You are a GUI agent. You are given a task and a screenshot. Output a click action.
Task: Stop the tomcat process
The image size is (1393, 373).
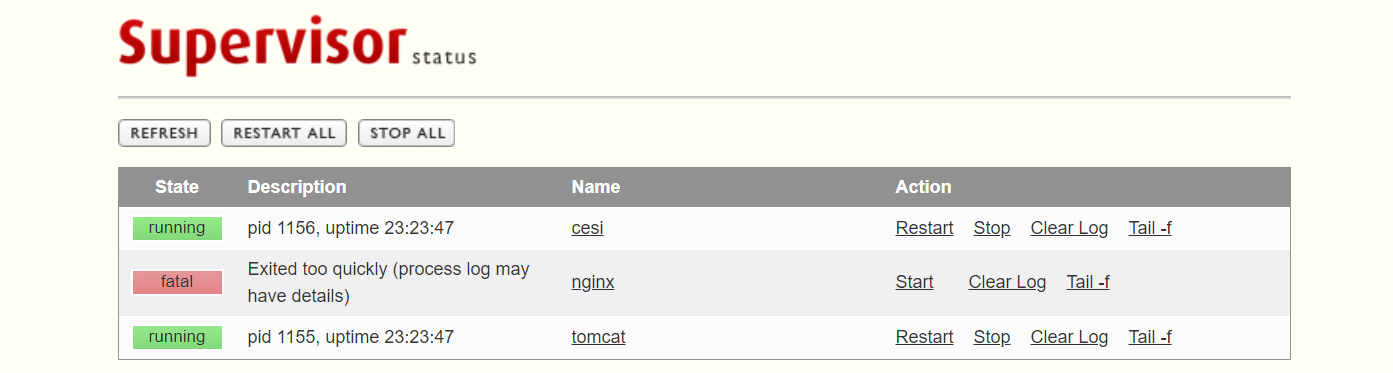[x=992, y=337]
